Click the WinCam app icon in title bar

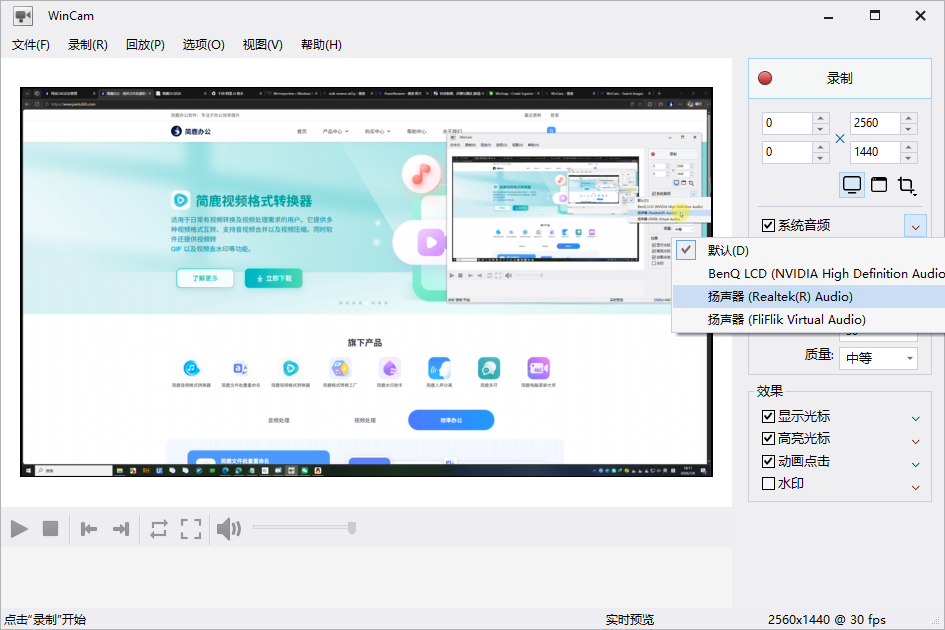23,16
